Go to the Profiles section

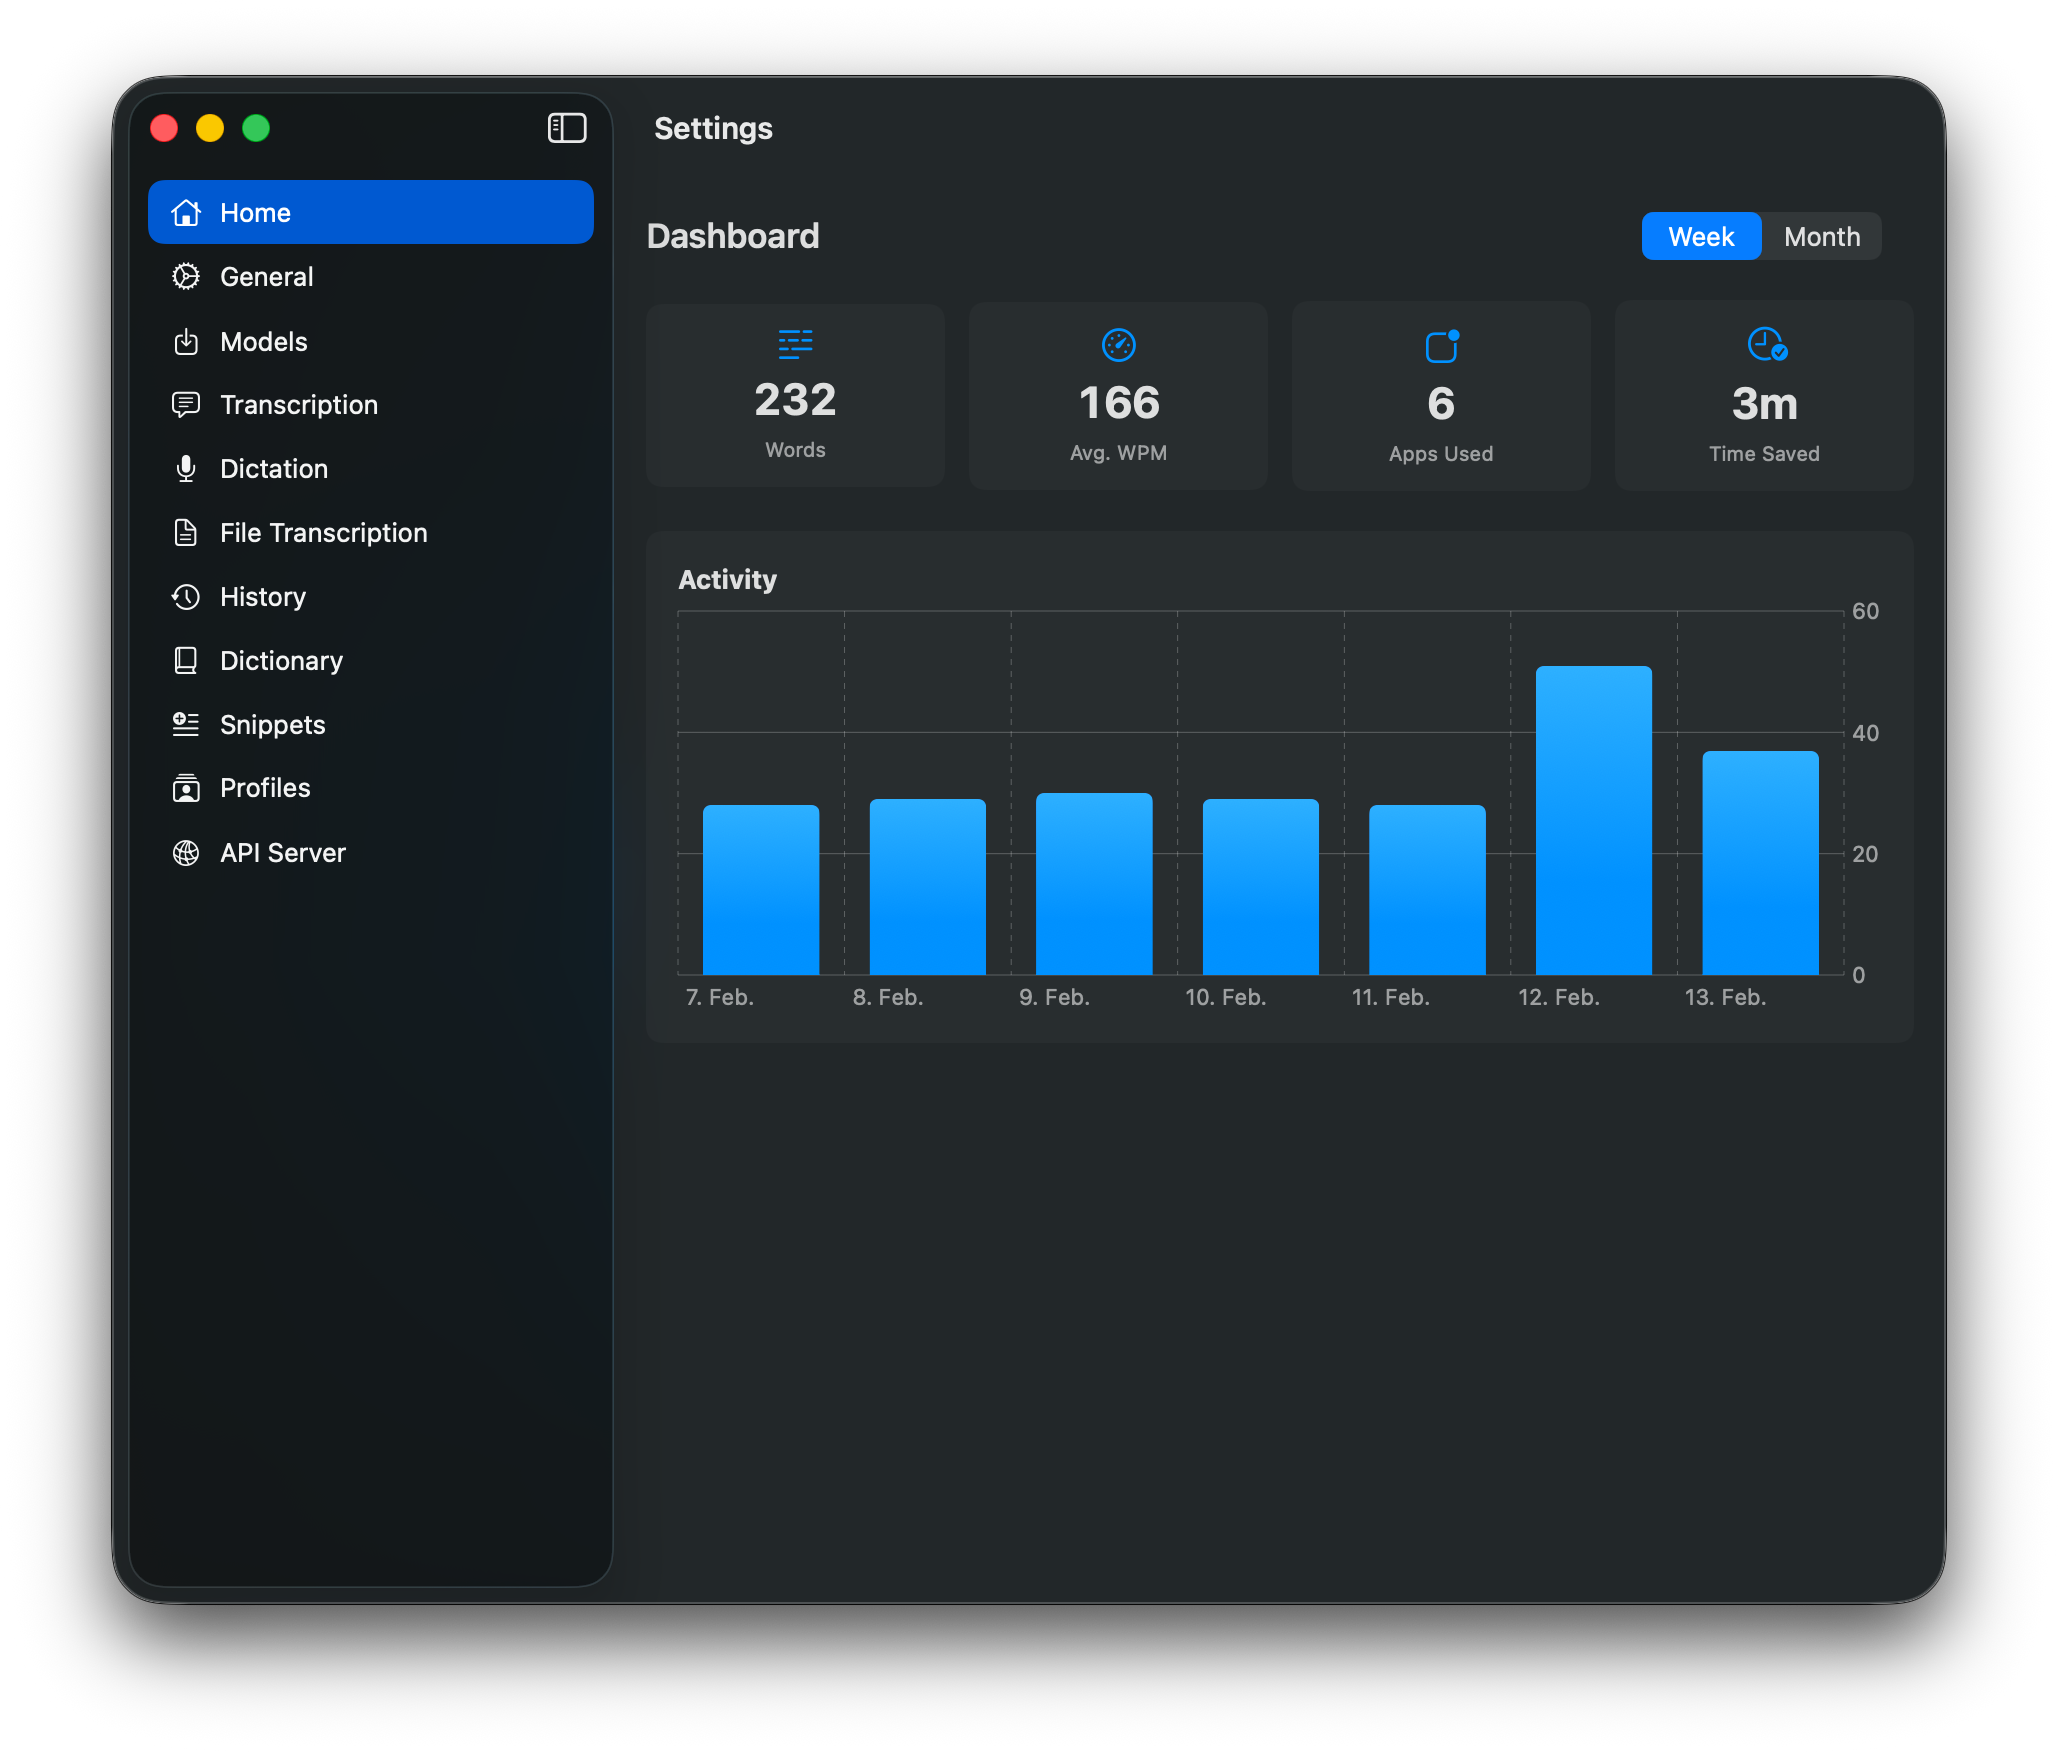pyautogui.click(x=265, y=788)
